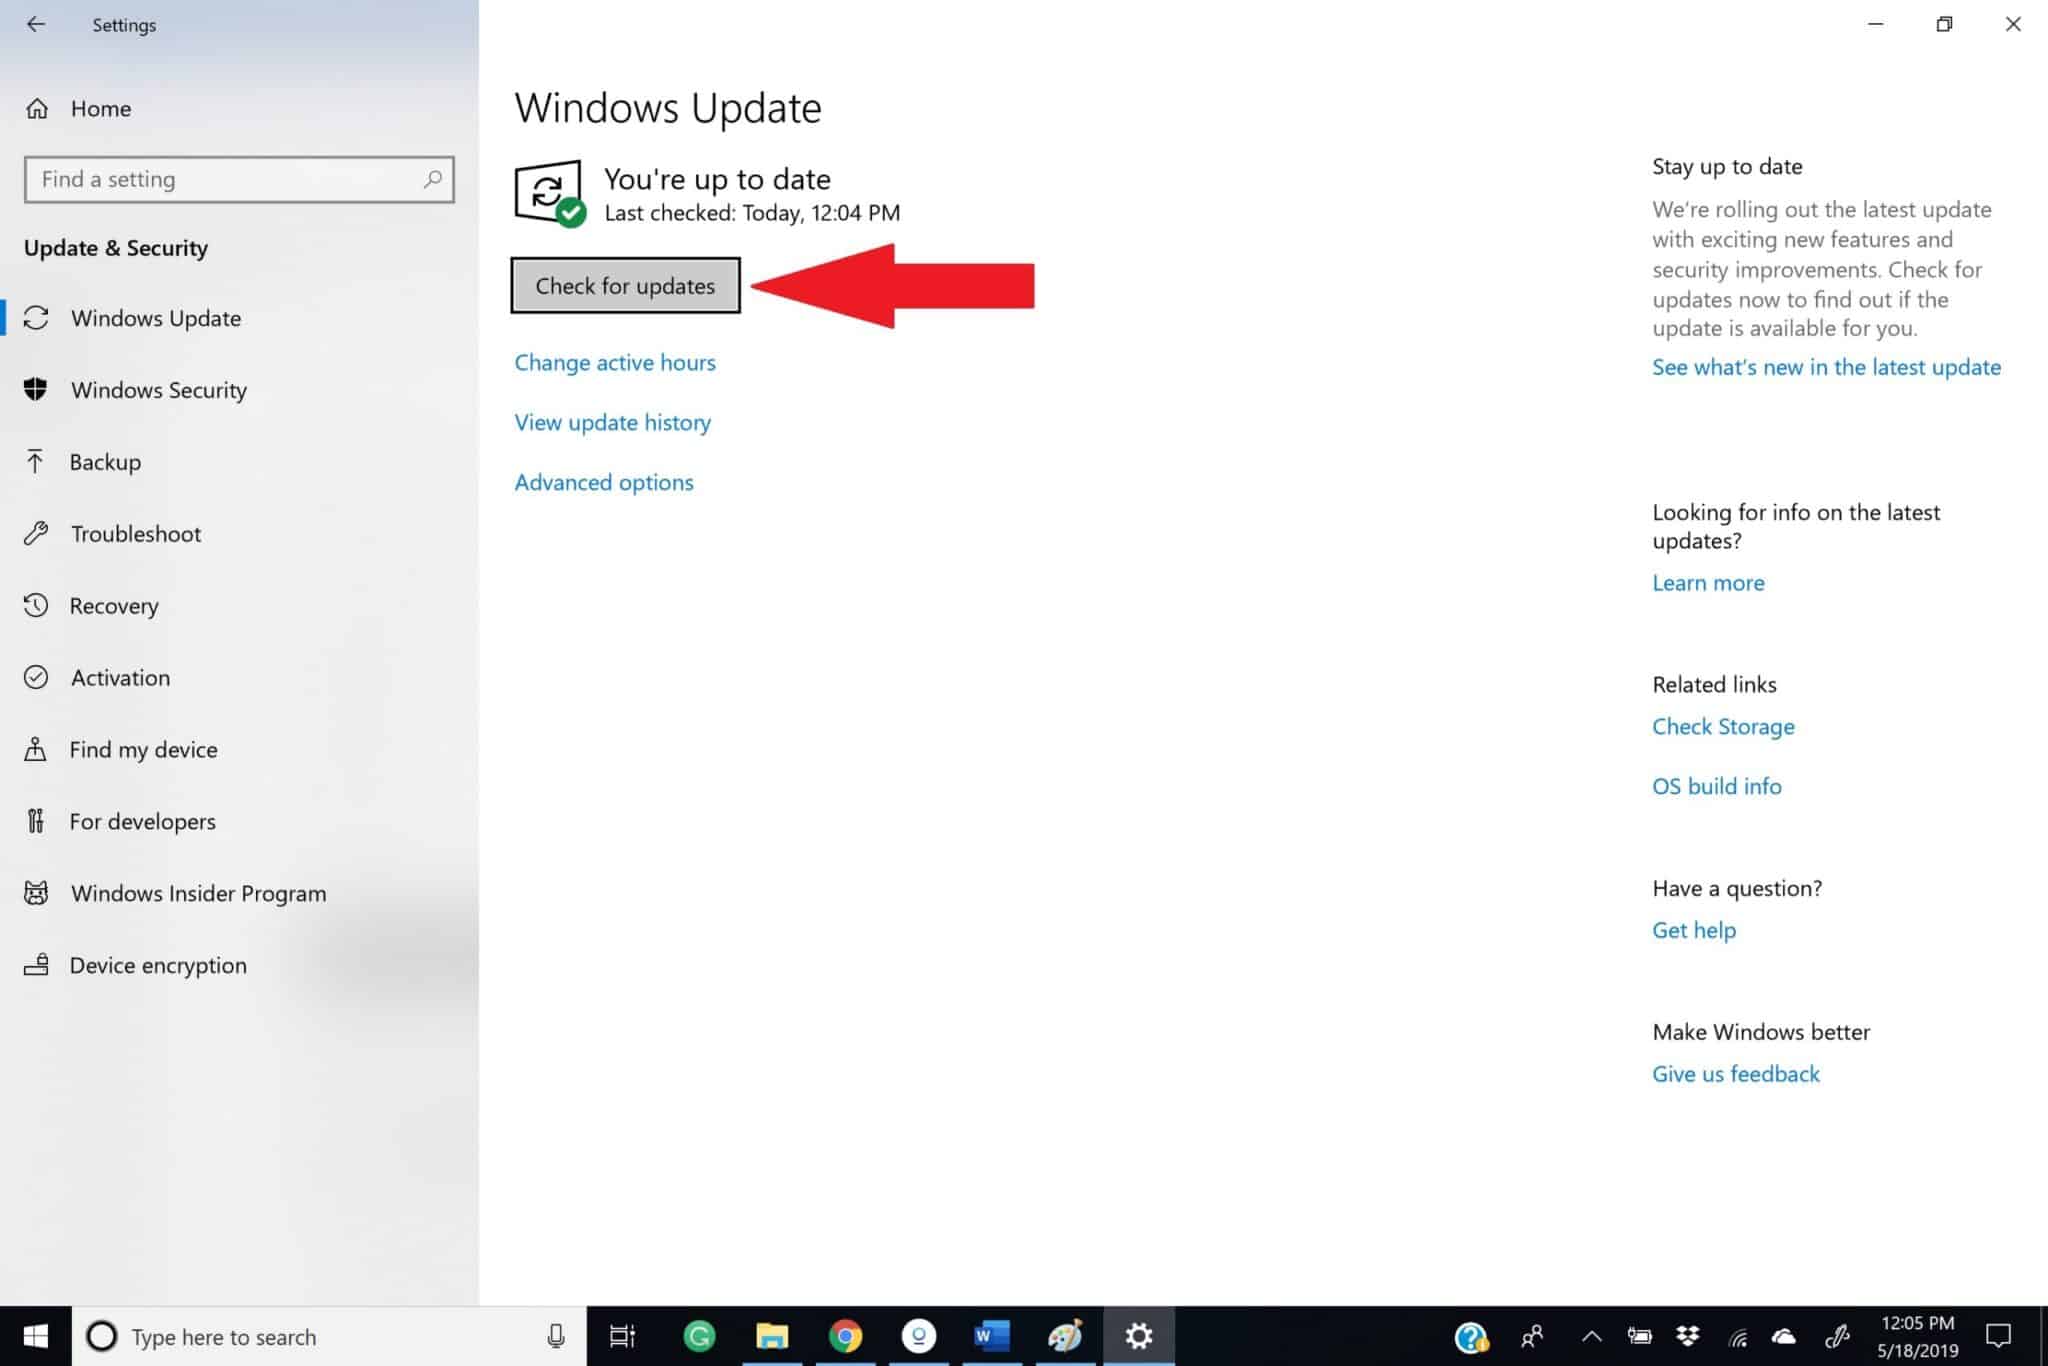
Task: Open Device encryption via the lock icon
Action: click(x=37, y=965)
